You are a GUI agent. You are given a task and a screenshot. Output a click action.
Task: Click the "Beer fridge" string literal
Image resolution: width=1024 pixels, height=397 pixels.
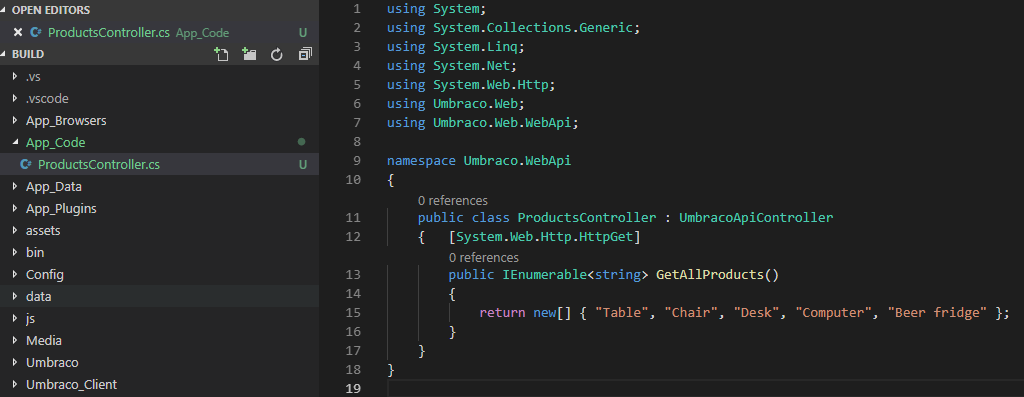click(x=936, y=313)
